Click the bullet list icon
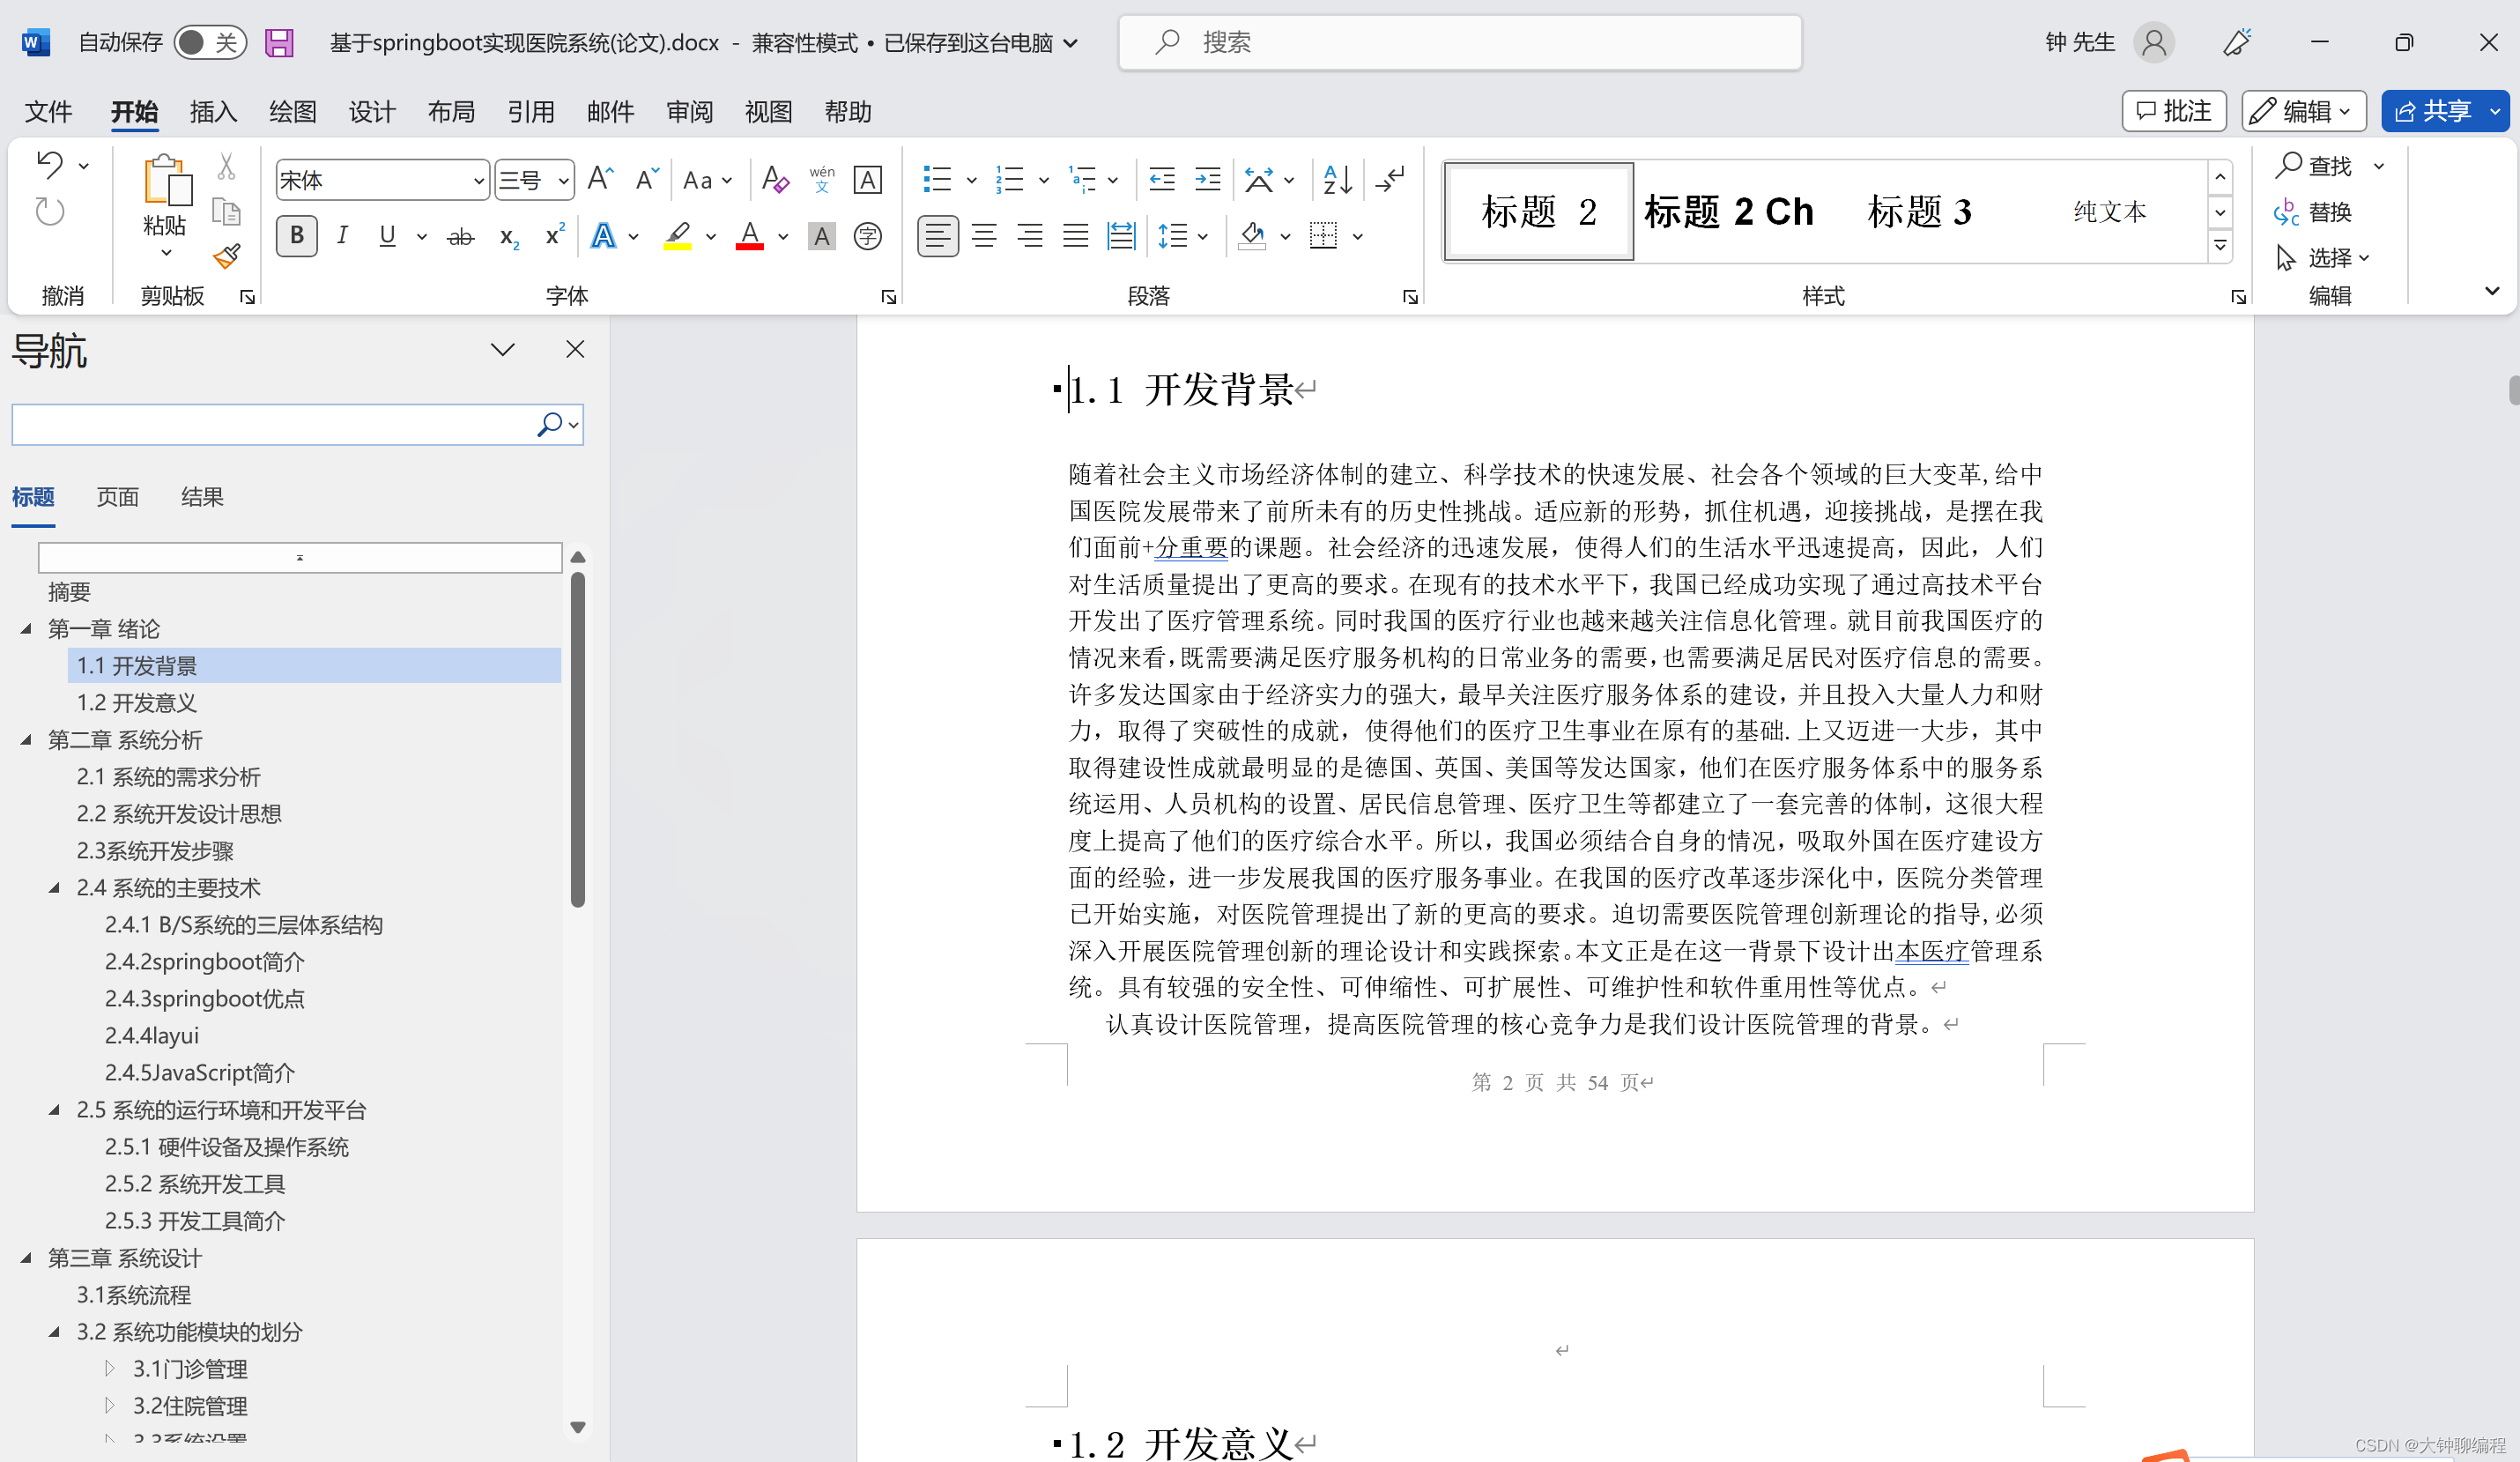 click(937, 180)
